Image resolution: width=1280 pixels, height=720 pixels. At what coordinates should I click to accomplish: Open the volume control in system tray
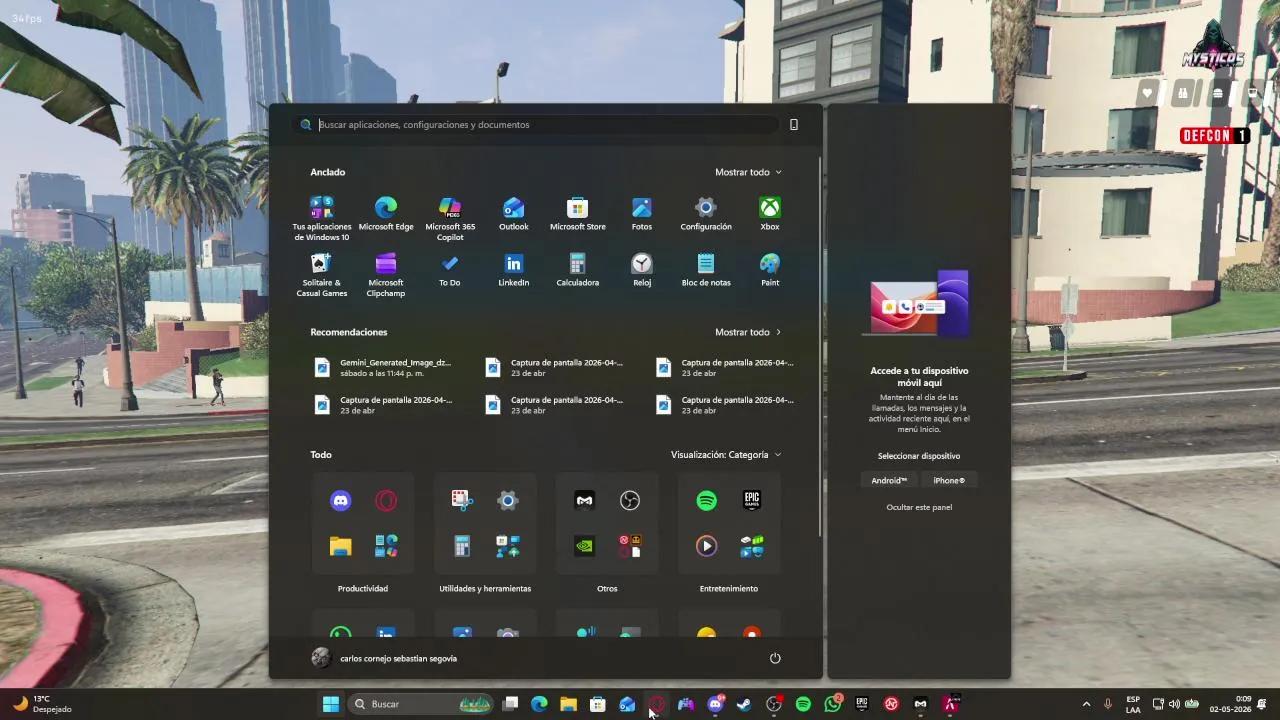click(x=1174, y=704)
